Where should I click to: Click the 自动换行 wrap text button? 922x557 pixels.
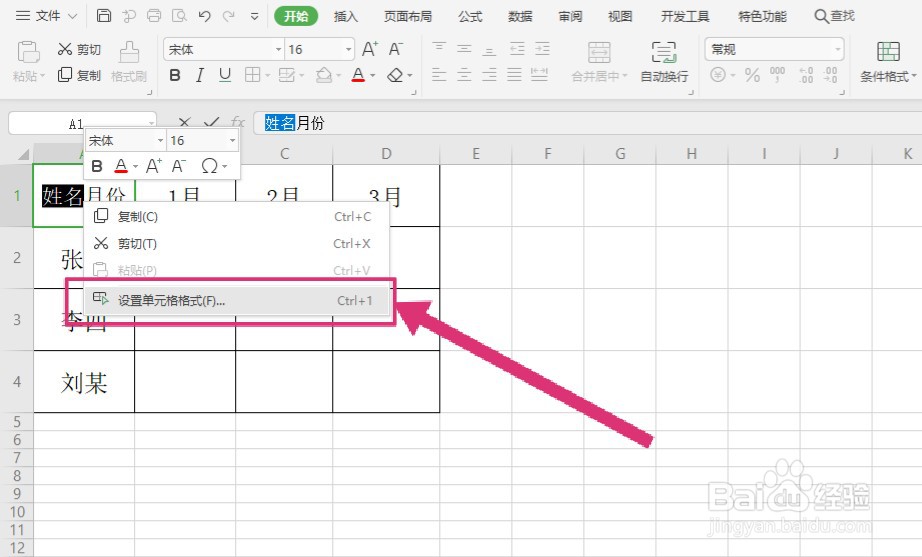[x=664, y=61]
